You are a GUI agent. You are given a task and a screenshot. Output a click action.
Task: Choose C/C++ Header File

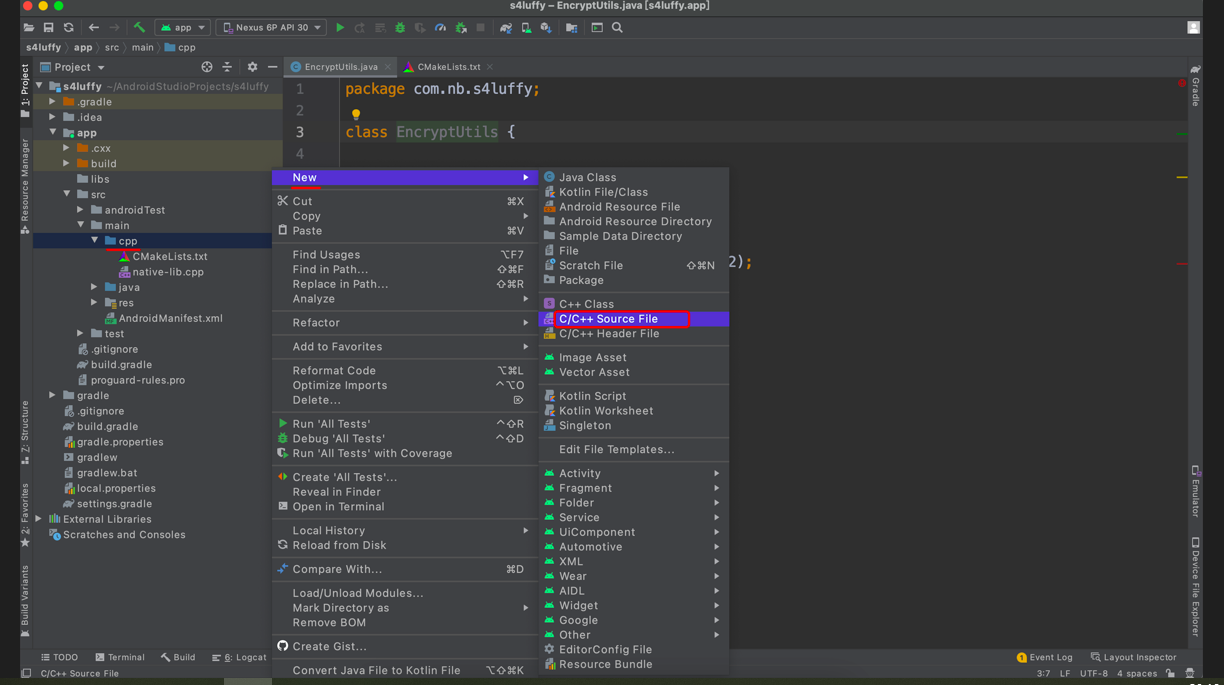click(634, 334)
